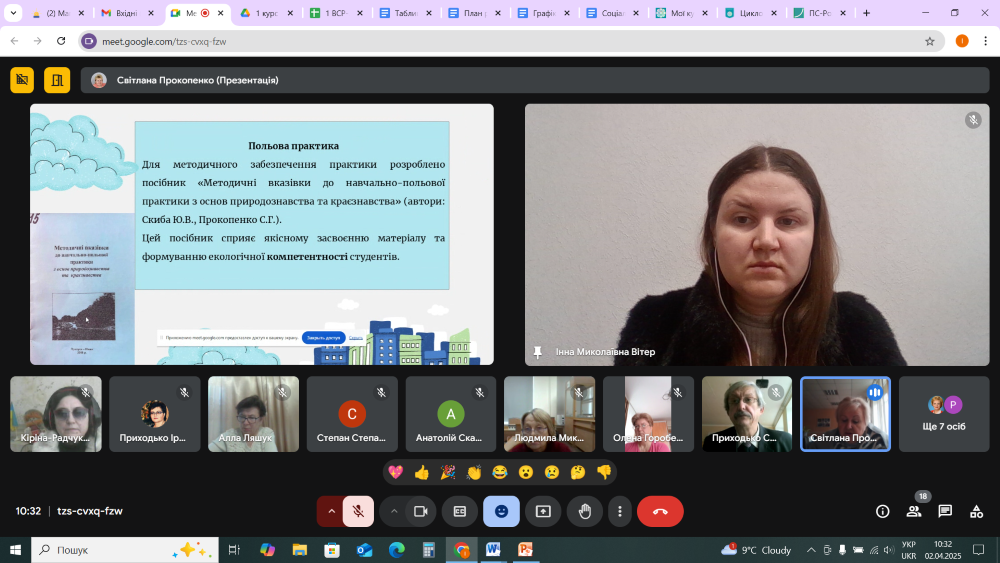The image size is (1000, 563).
Task: Click the meet.google.com address bar
Action: [x=510, y=41]
